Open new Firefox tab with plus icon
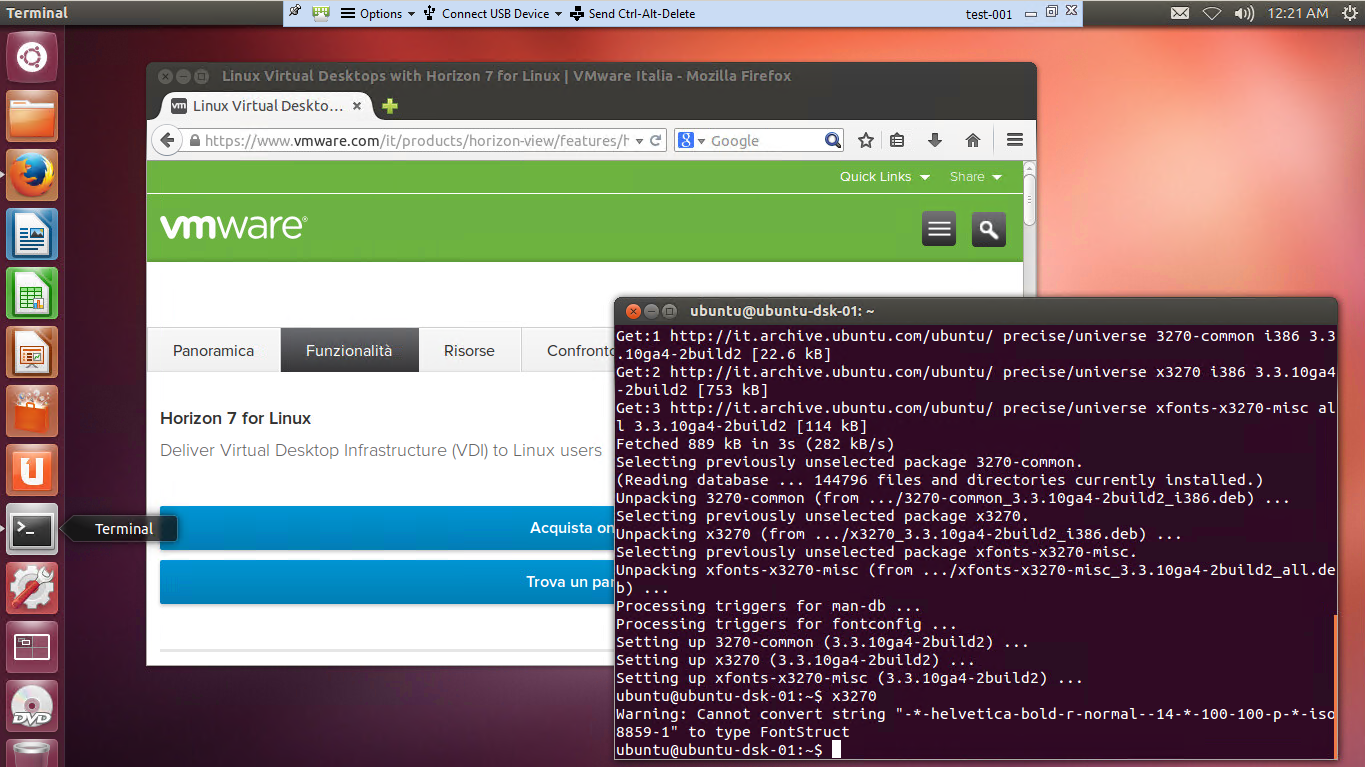The image size is (1365, 767). [x=390, y=106]
